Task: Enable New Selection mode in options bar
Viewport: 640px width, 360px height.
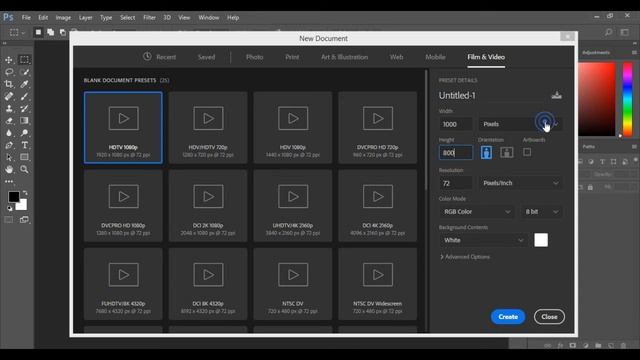Action: [x=38, y=32]
